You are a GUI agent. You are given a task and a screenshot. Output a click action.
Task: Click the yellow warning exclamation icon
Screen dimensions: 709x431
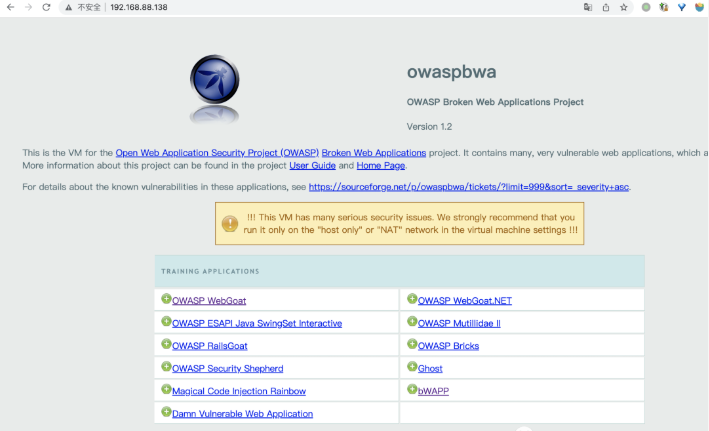click(x=230, y=223)
